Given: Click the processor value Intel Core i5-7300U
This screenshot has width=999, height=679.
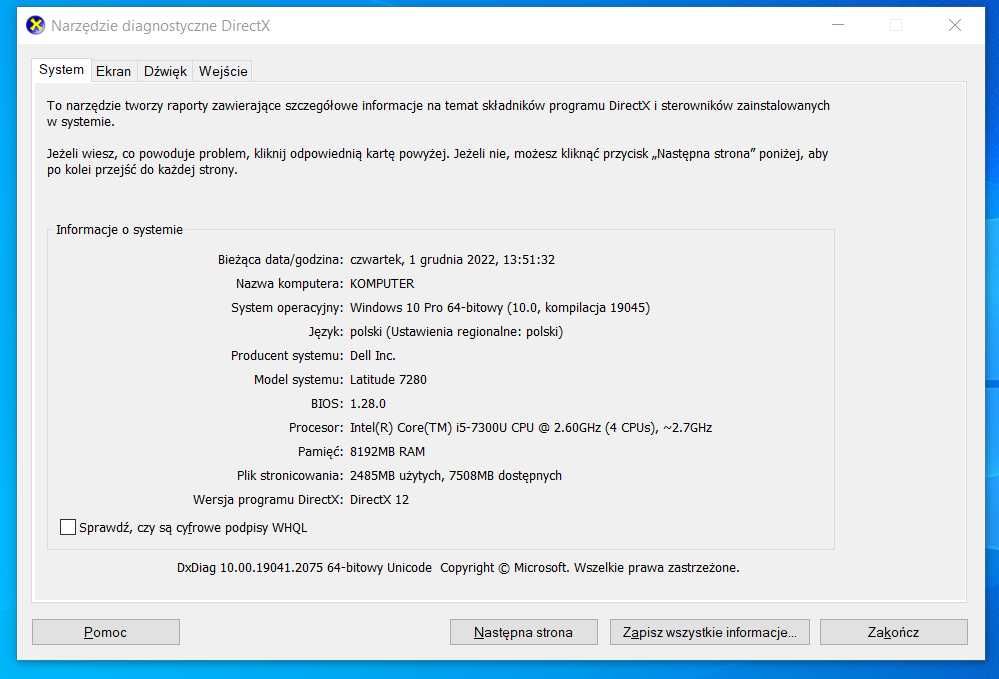Looking at the screenshot, I should [x=531, y=427].
